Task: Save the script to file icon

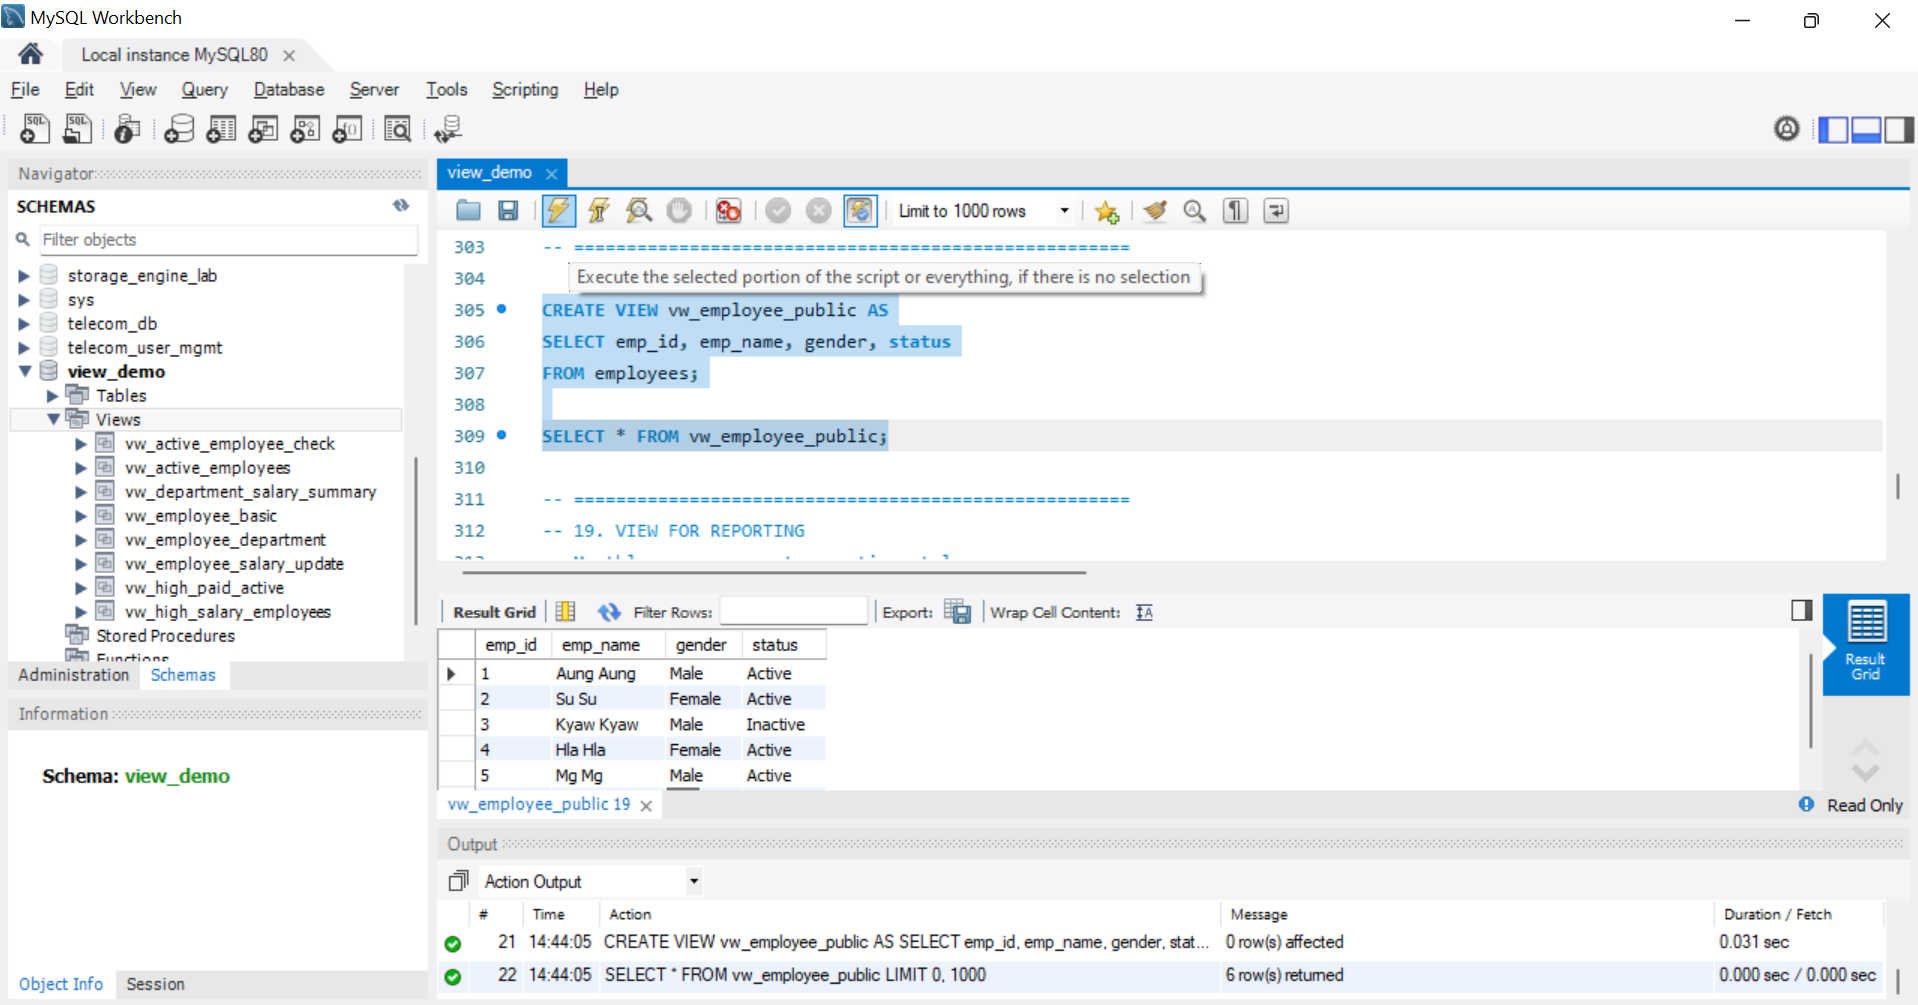Action: [508, 211]
